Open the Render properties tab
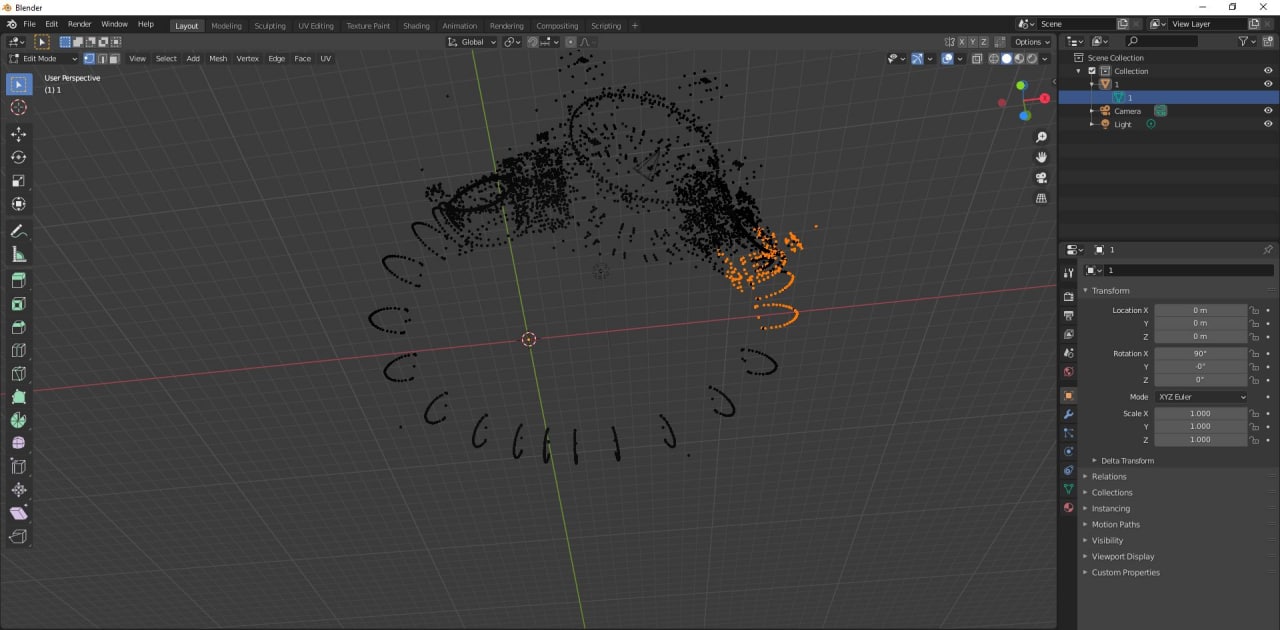 pyautogui.click(x=1068, y=296)
